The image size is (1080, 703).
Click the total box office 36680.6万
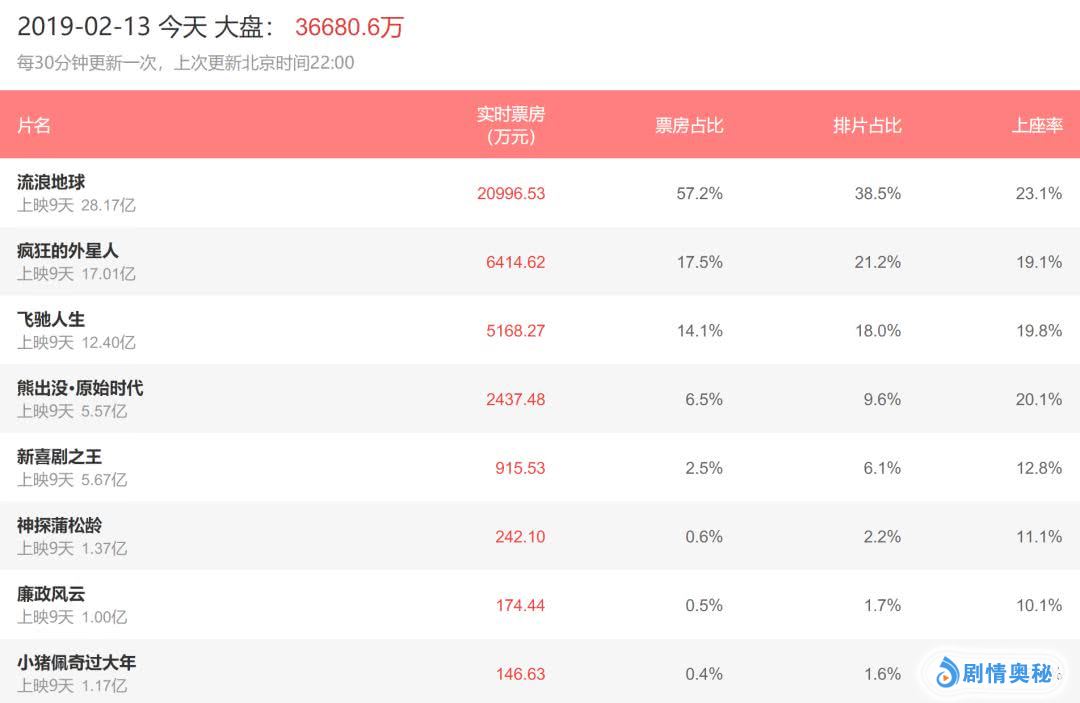[x=349, y=27]
